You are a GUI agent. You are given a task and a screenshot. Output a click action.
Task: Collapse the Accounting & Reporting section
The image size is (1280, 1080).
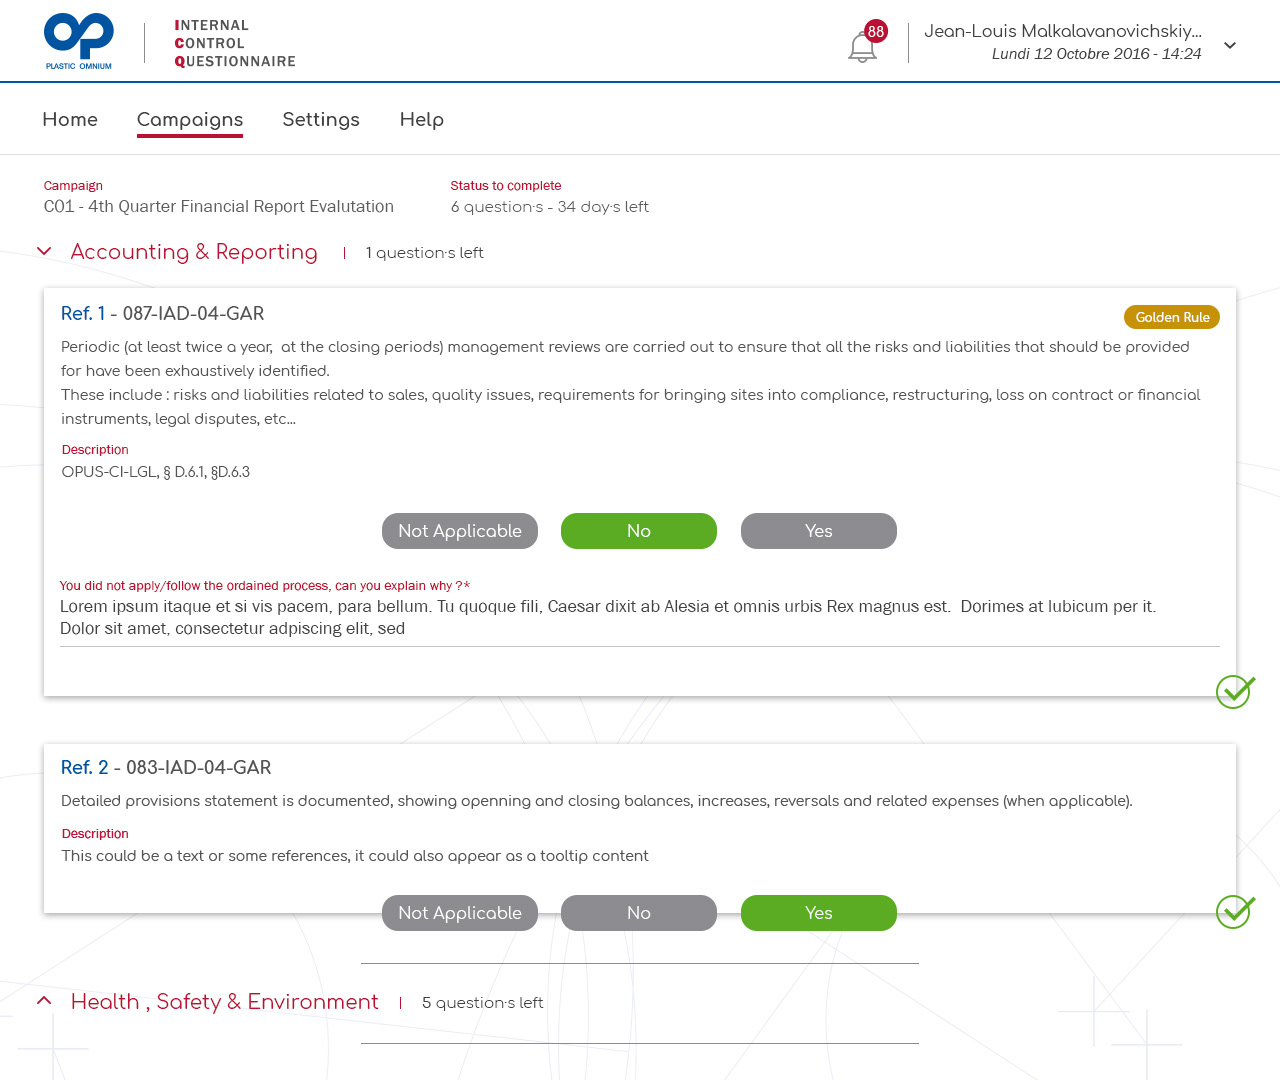[x=44, y=252]
